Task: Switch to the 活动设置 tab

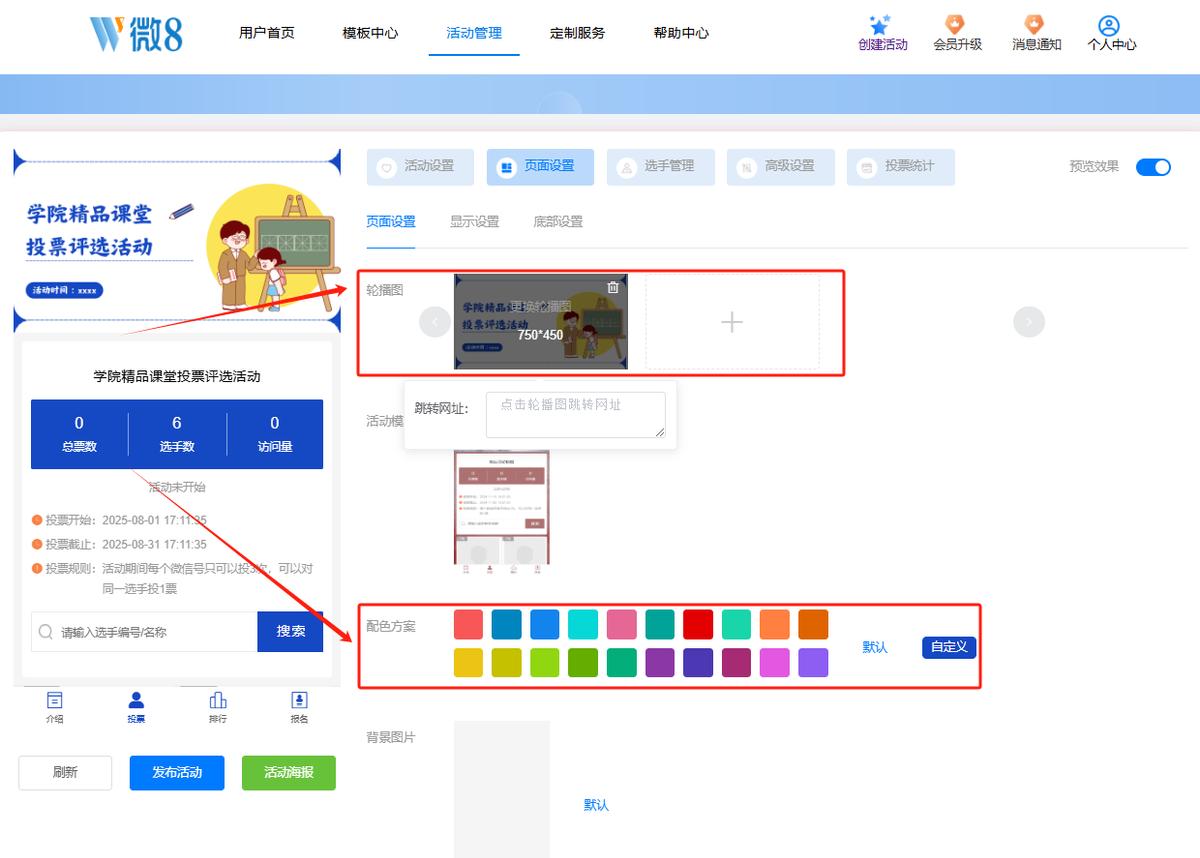Action: pos(420,167)
